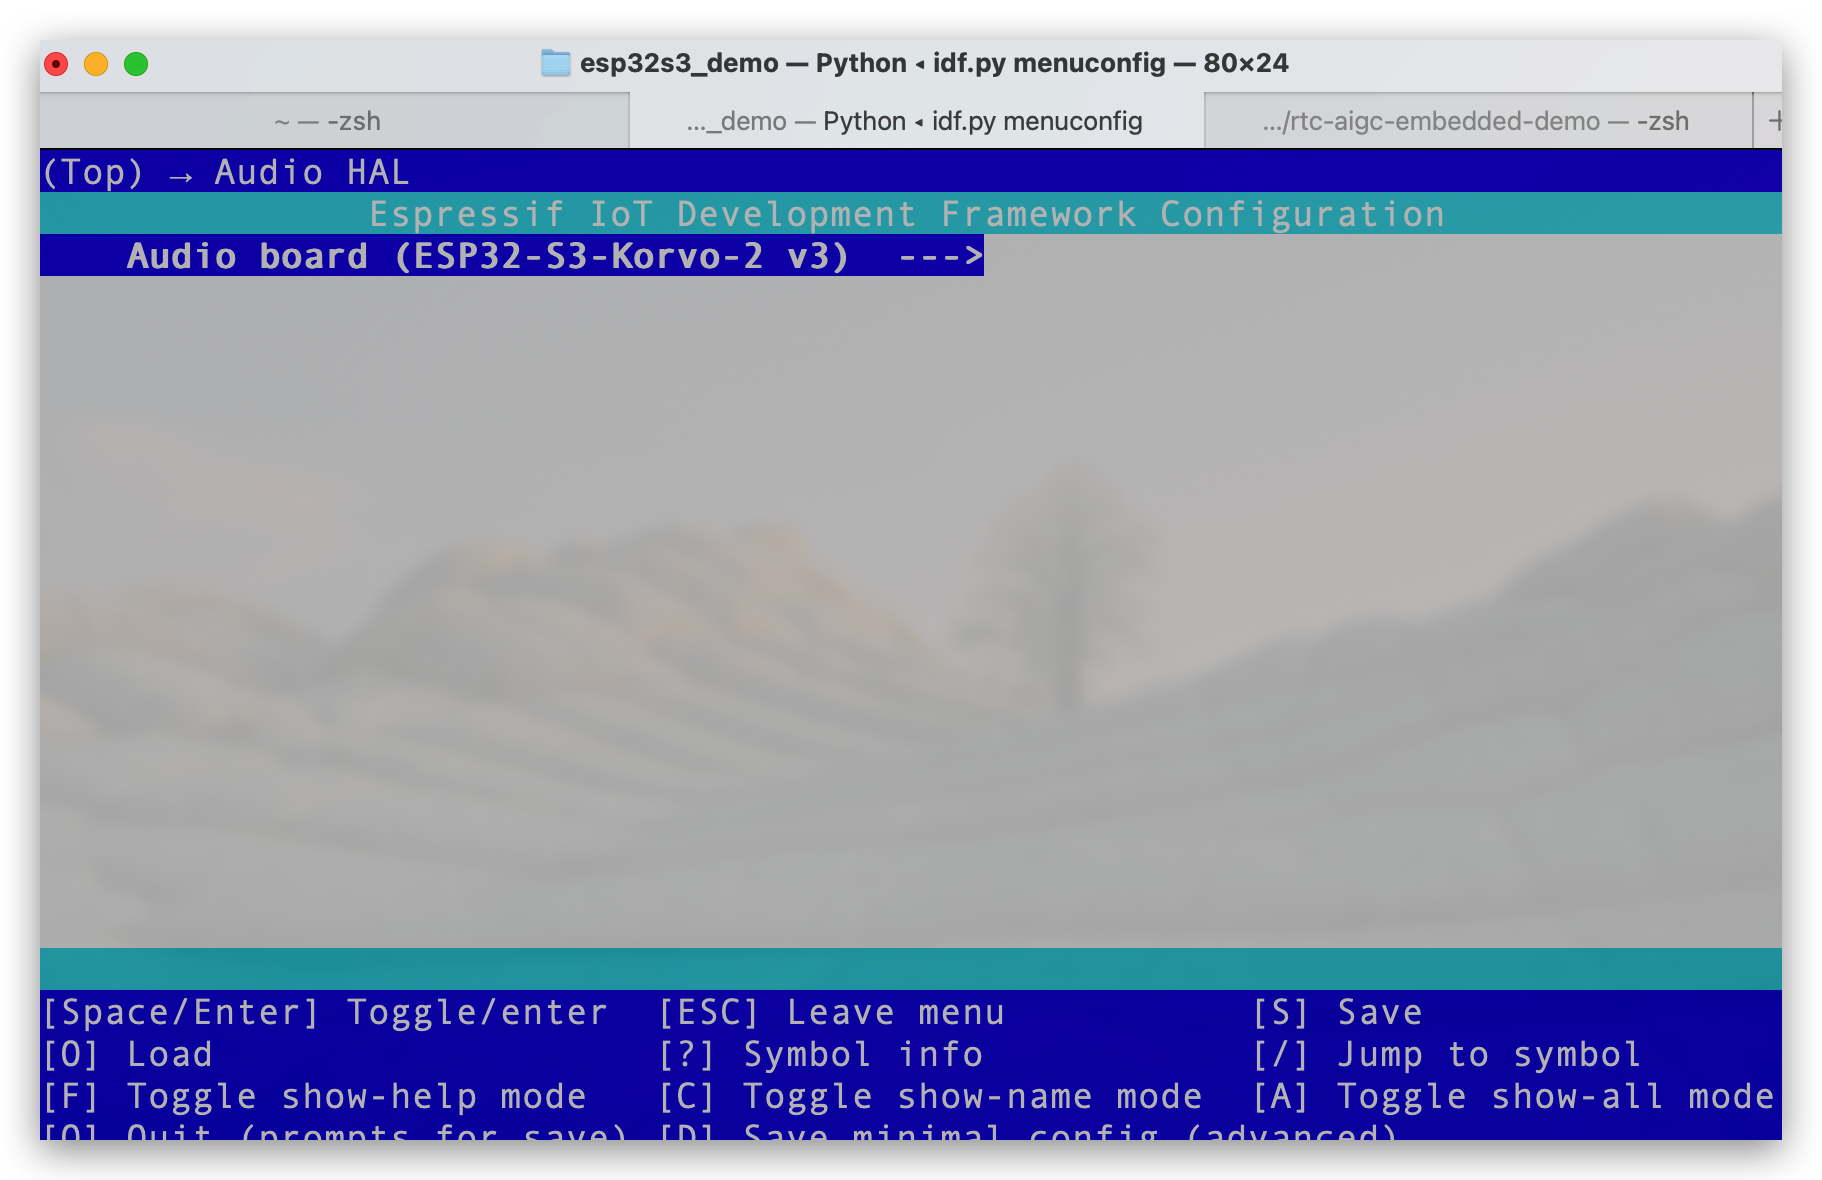
Task: Click '[ESC] Leave menu' hint
Action: (x=831, y=1012)
